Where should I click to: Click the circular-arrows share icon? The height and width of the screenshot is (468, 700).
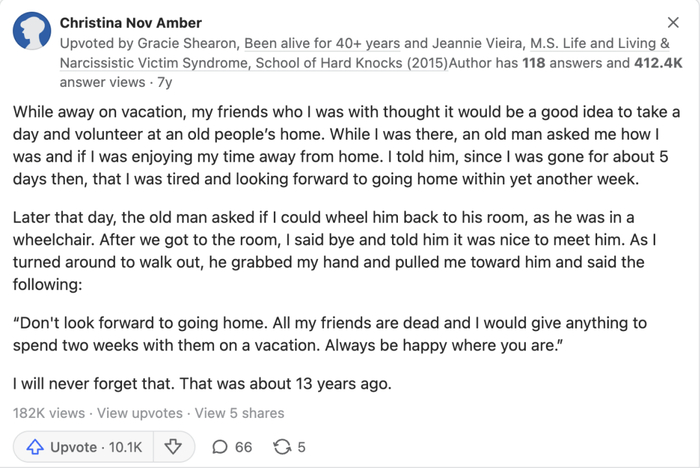pos(282,447)
